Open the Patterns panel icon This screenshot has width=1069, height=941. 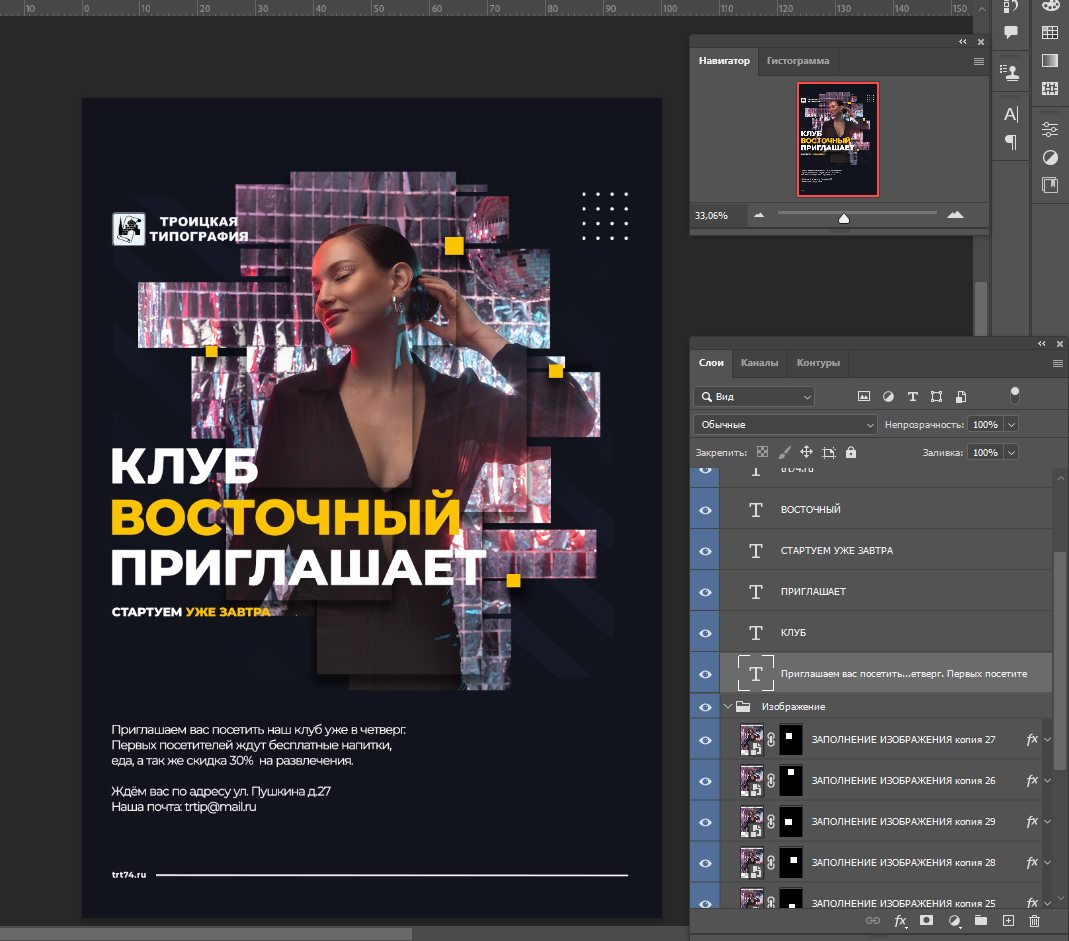pyautogui.click(x=1050, y=88)
